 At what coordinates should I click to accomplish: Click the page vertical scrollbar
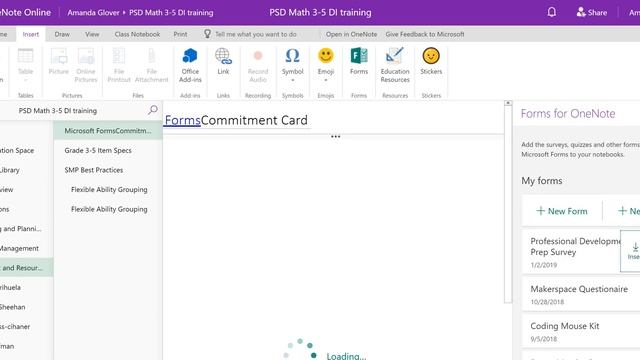(508, 204)
